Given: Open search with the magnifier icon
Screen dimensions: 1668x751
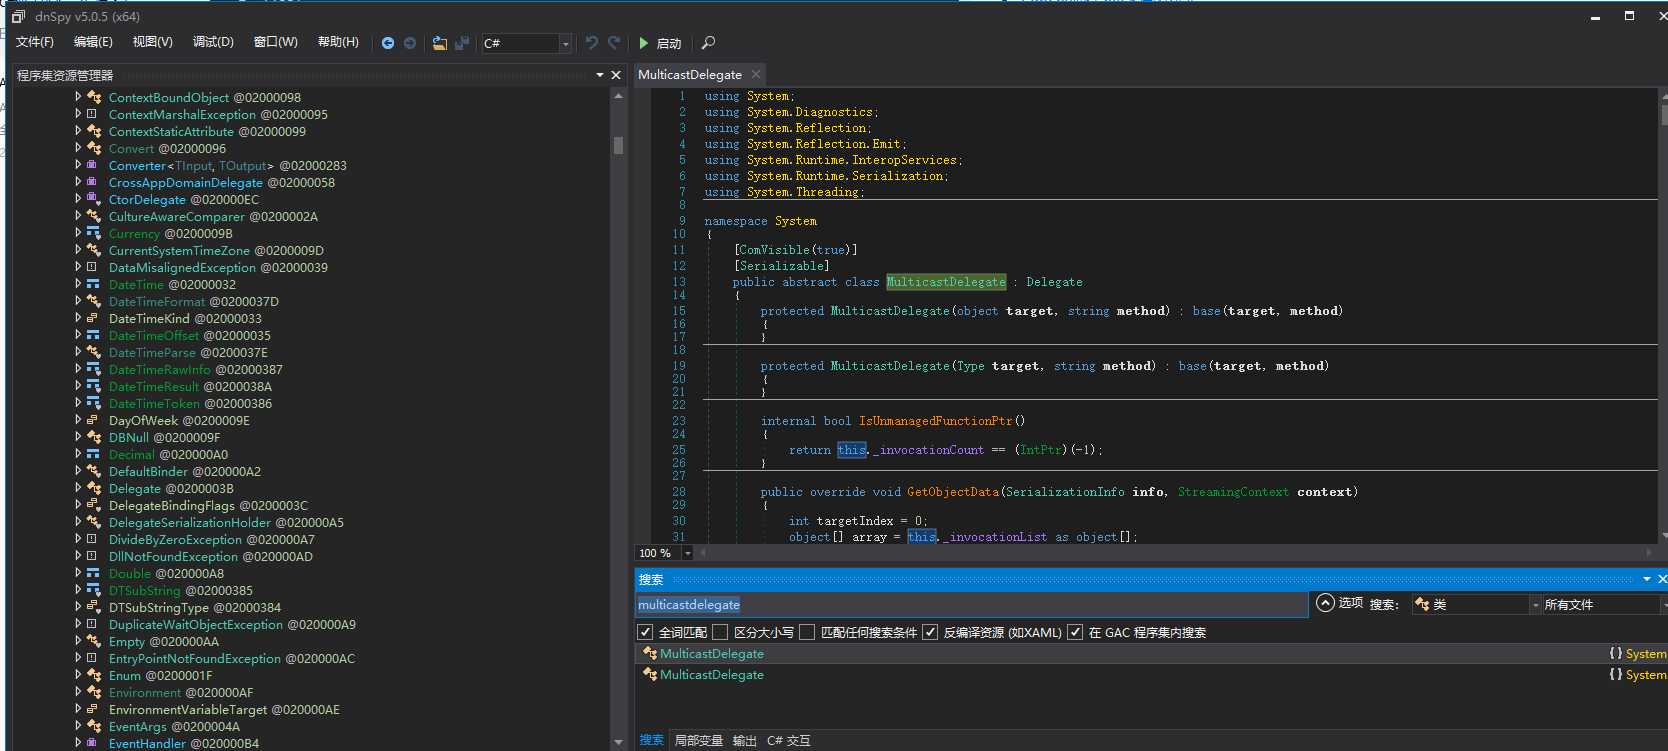Looking at the screenshot, I should tap(708, 43).
